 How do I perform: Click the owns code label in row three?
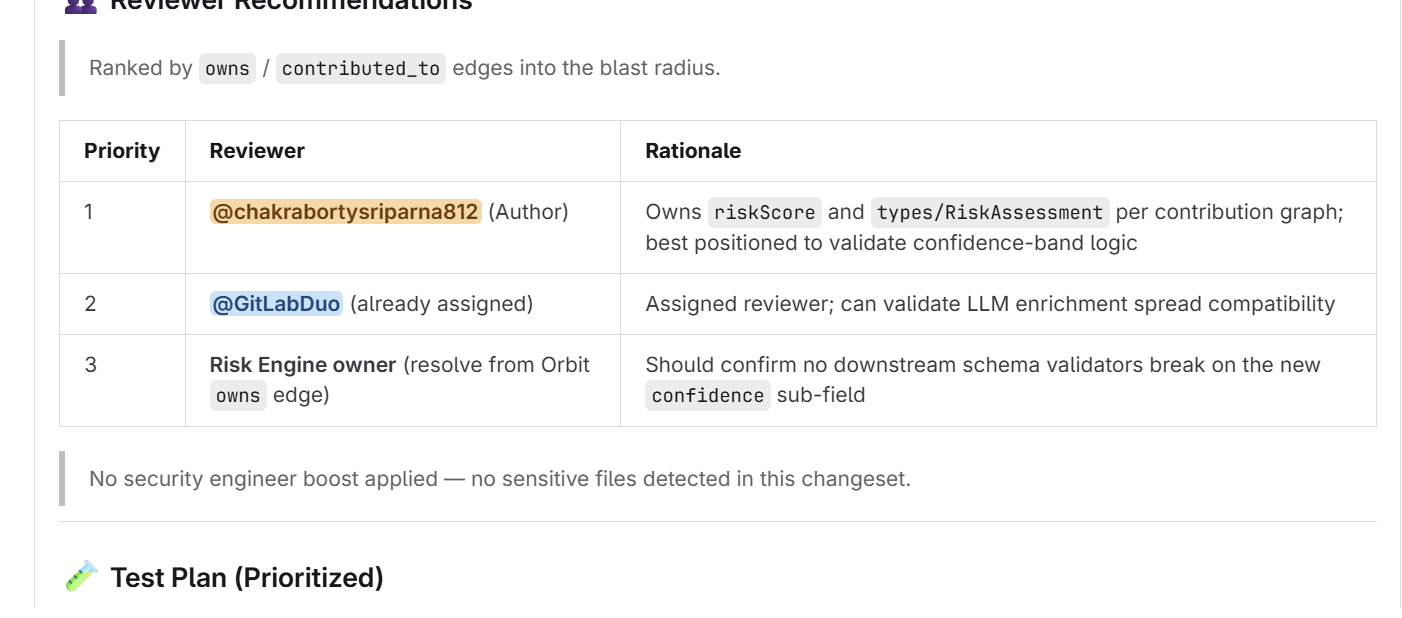point(237,395)
